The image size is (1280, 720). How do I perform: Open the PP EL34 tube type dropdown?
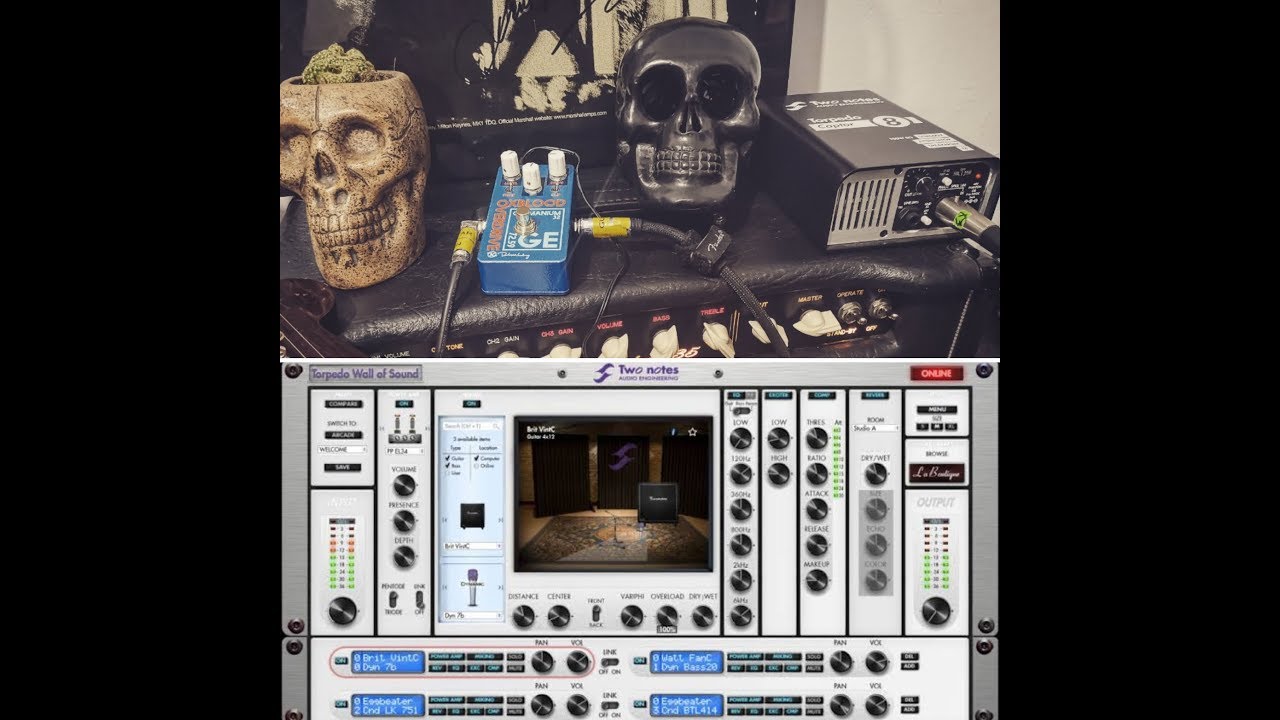(404, 451)
